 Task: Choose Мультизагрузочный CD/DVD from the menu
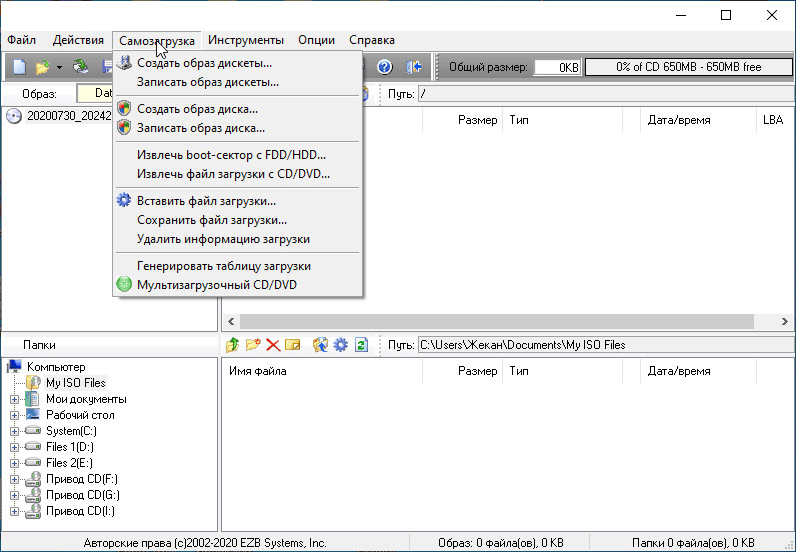click(x=216, y=285)
